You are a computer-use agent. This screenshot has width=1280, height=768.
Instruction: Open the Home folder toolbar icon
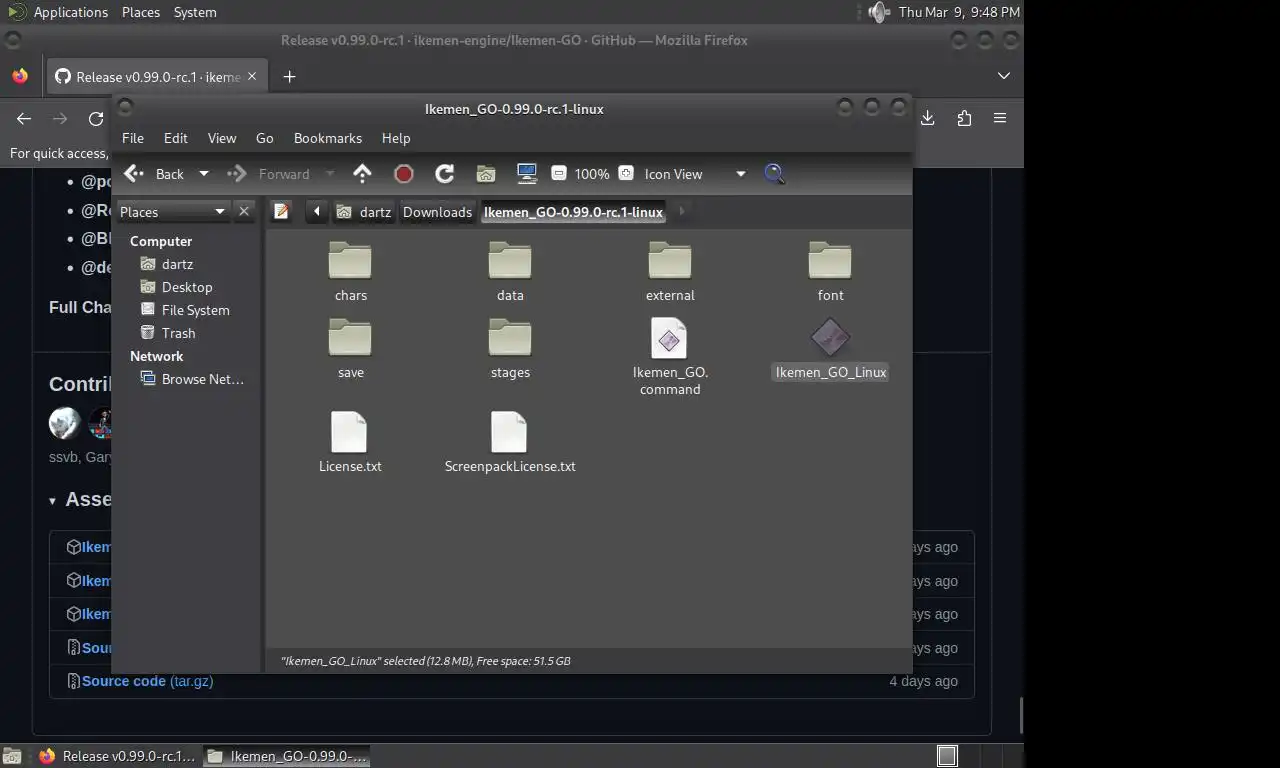tap(486, 174)
